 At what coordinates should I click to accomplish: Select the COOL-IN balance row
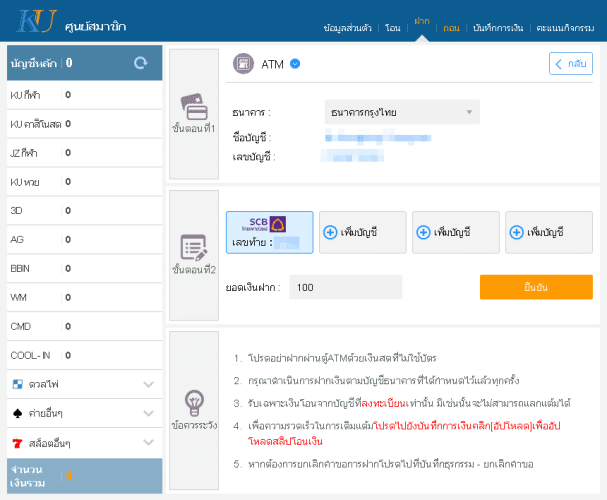click(x=84, y=355)
